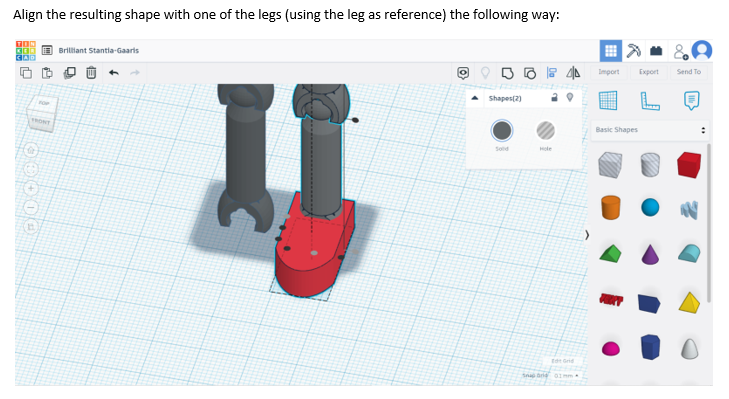Click the Paste tool icon

point(47,73)
